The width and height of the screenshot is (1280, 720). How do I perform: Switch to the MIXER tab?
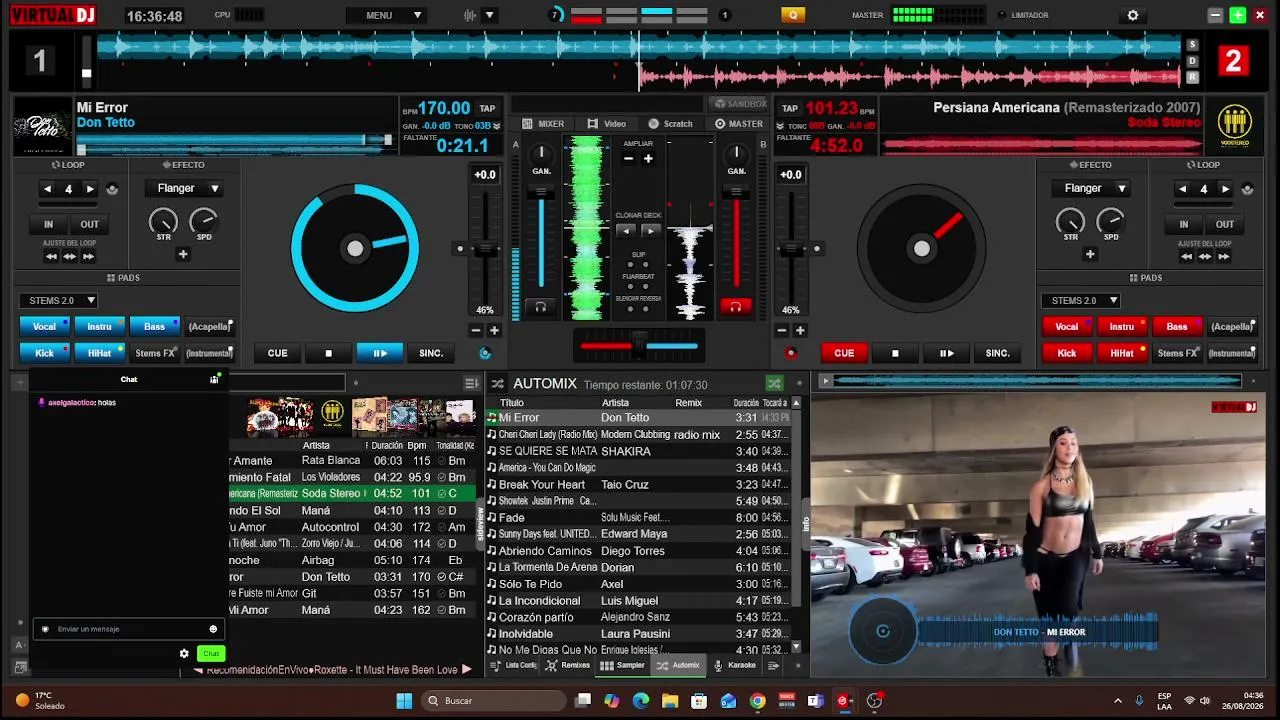pos(543,124)
